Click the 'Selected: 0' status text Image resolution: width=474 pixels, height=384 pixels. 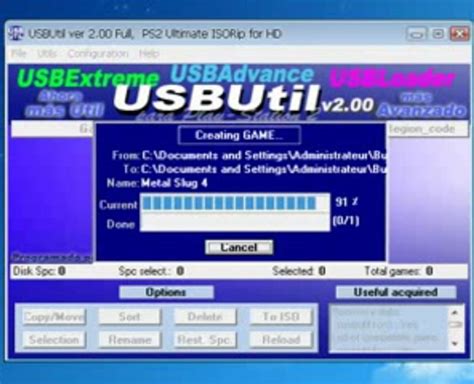click(299, 271)
